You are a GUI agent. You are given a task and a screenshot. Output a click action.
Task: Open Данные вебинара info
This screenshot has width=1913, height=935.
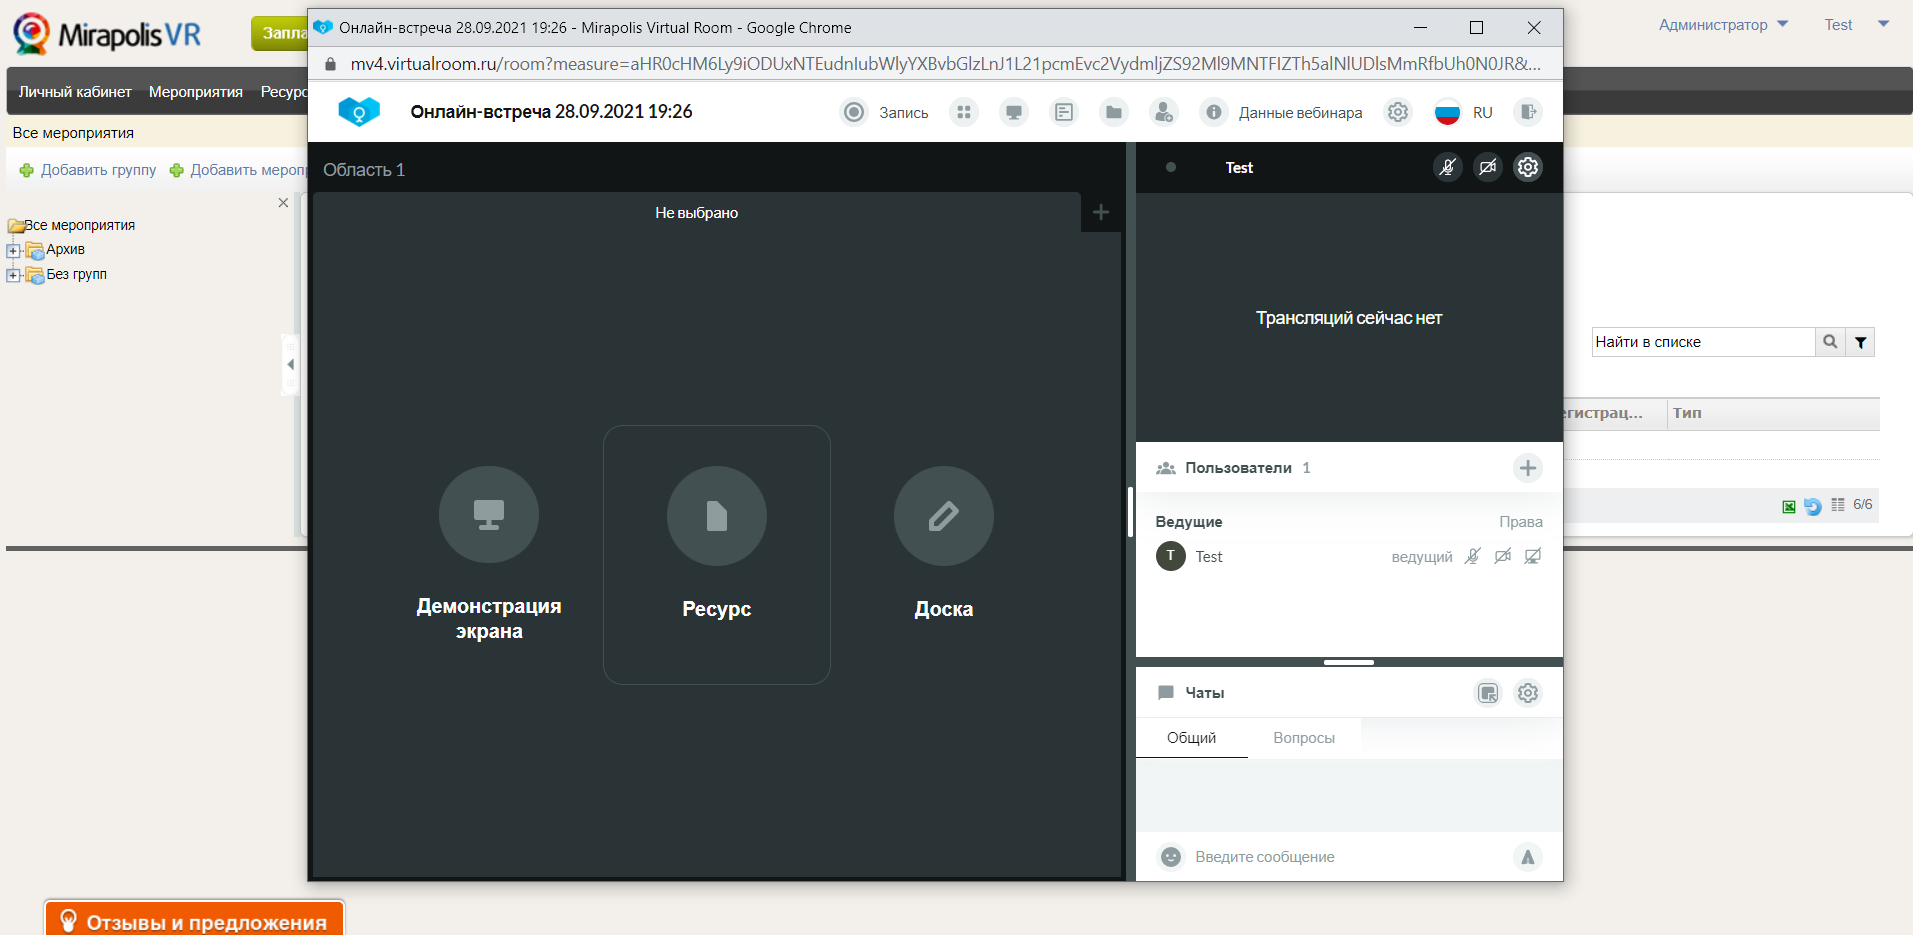[1281, 112]
